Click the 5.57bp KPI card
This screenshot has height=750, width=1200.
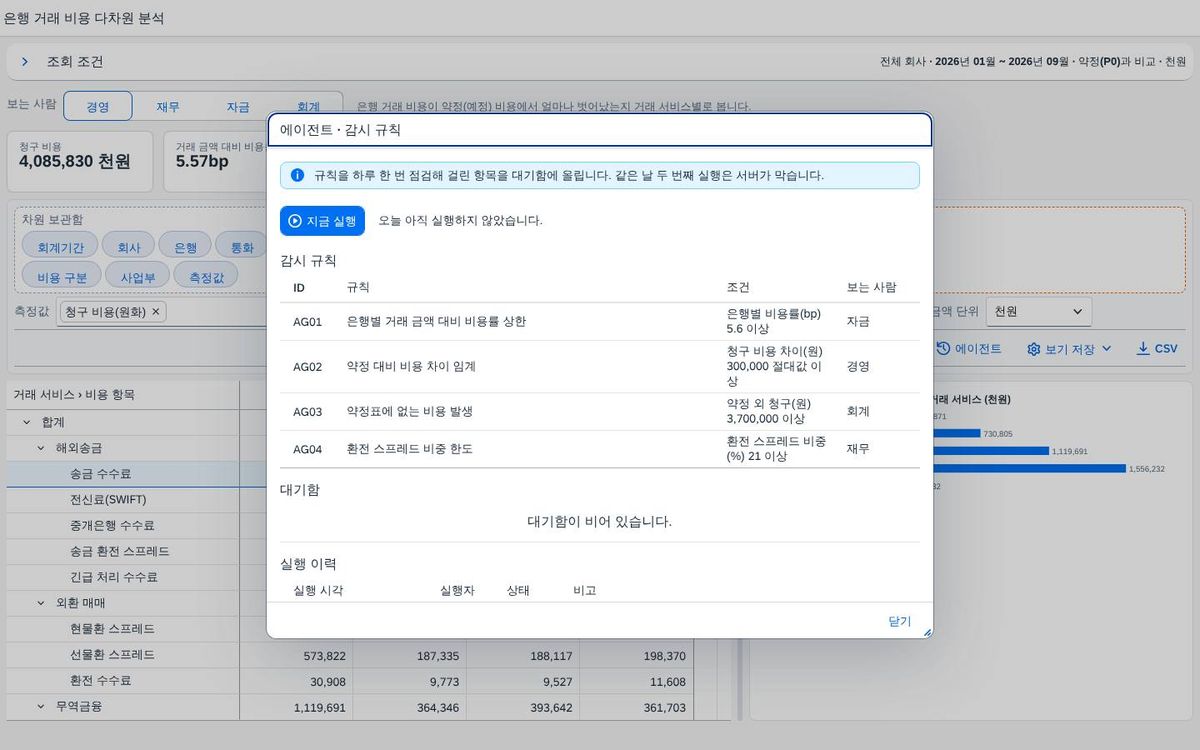(x=215, y=161)
